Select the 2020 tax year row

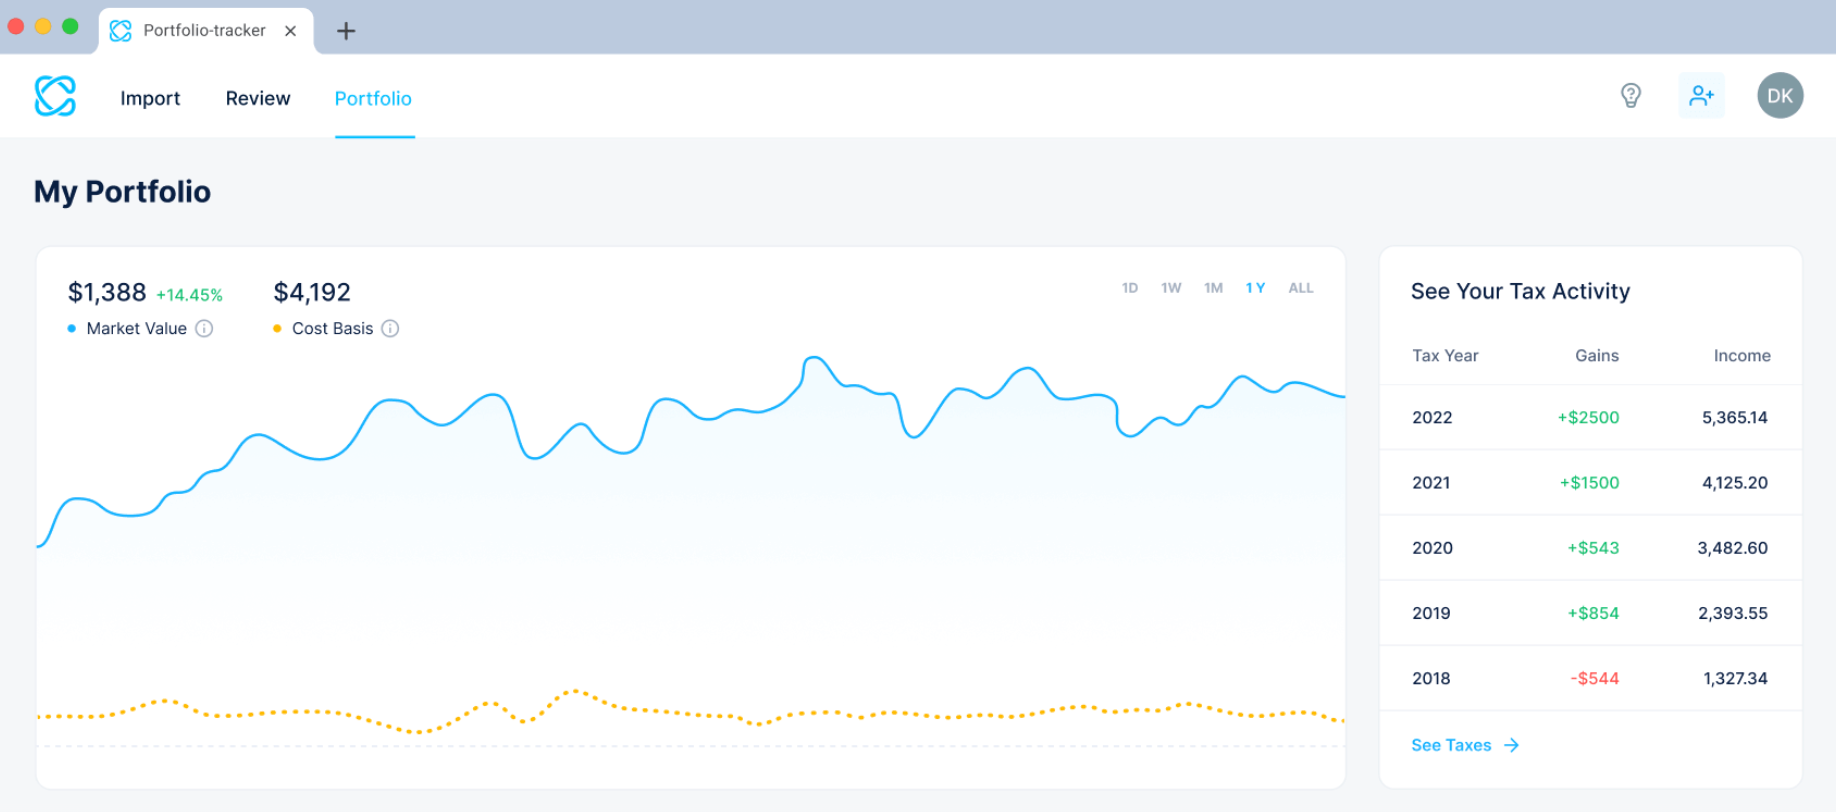click(1590, 548)
